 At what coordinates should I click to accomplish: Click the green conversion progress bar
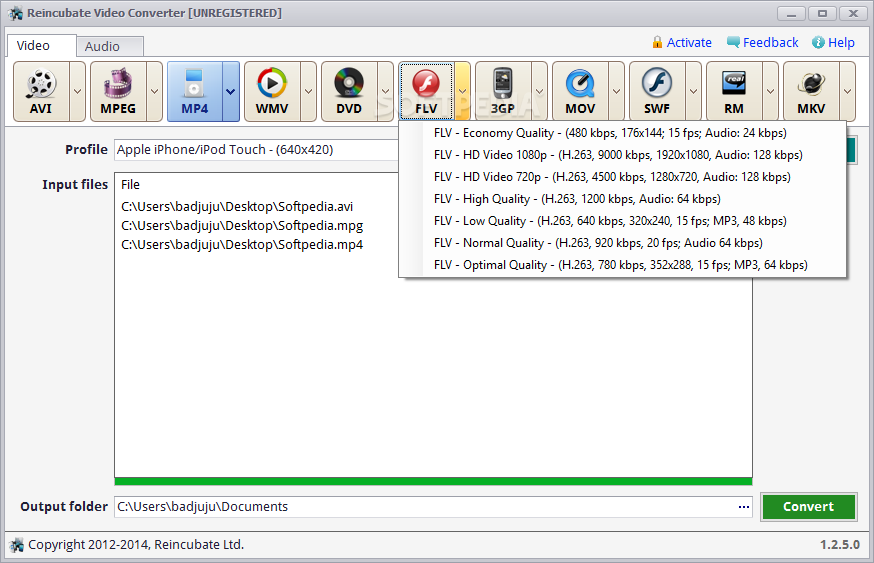pos(433,481)
